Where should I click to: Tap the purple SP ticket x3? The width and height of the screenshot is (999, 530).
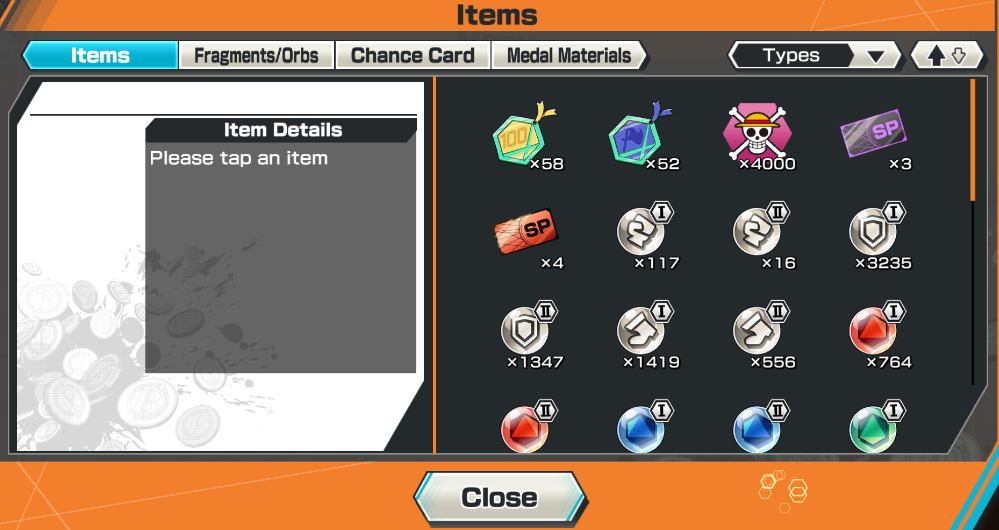[874, 136]
